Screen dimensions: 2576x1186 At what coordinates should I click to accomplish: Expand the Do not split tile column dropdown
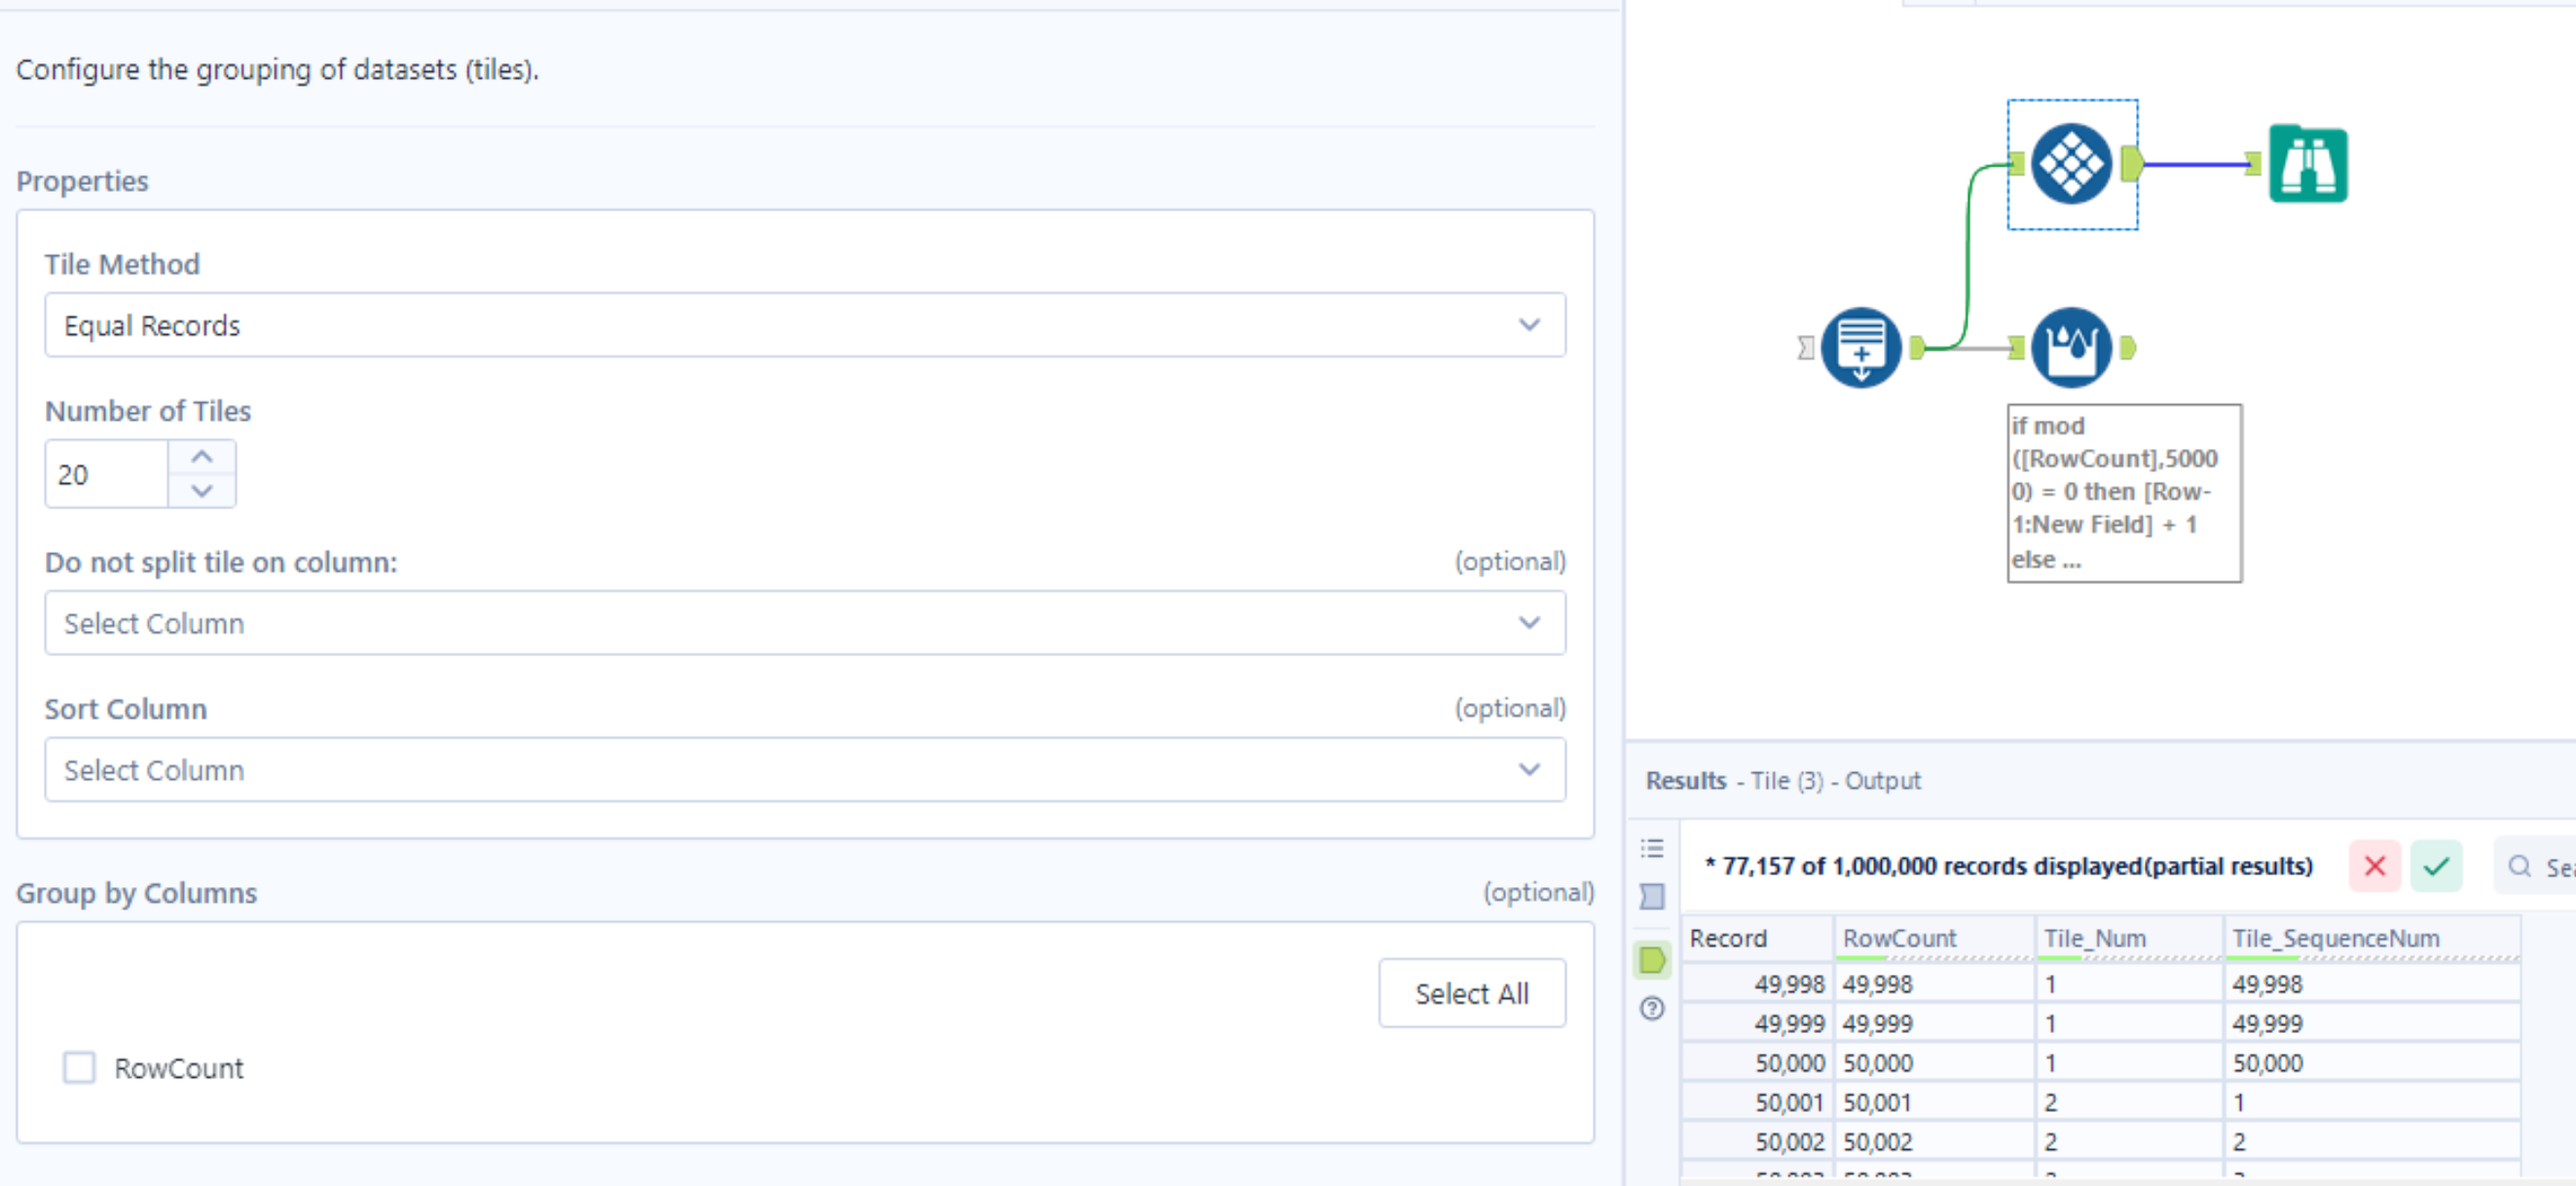tap(804, 622)
